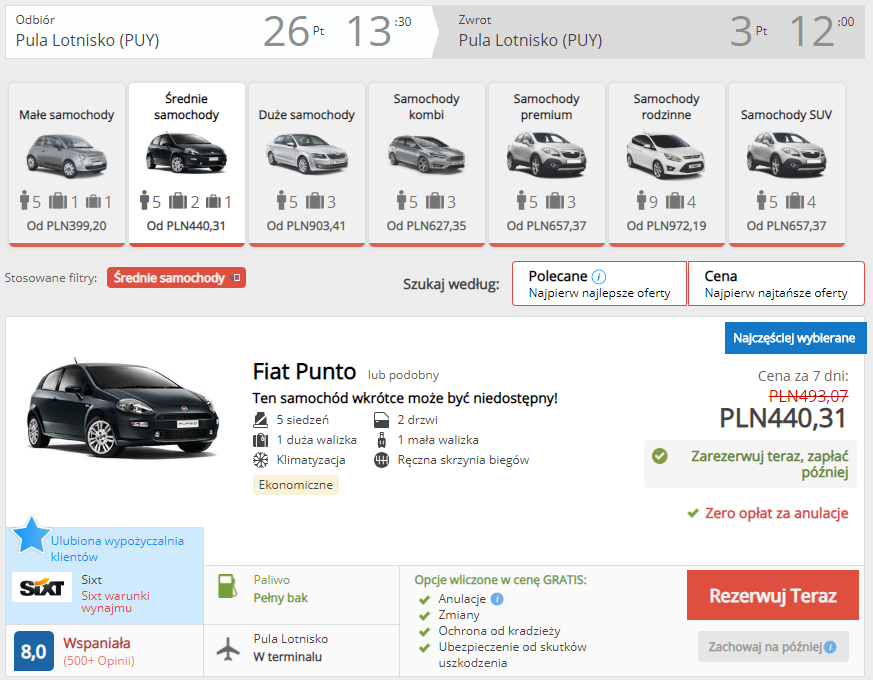Click info icon beside Anulacje
Viewport: 873px width, 680px height.
497,599
